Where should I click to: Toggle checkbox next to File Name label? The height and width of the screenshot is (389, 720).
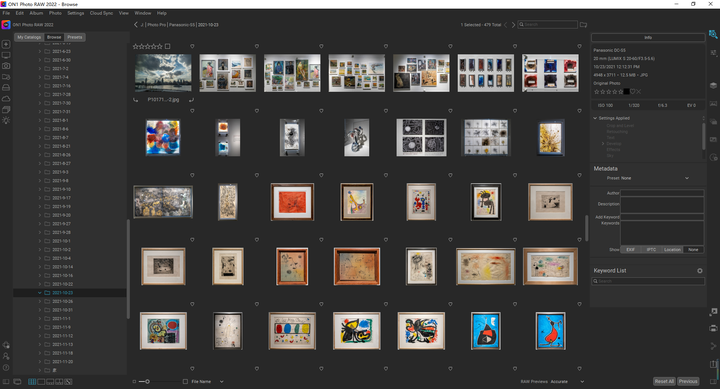[186, 382]
